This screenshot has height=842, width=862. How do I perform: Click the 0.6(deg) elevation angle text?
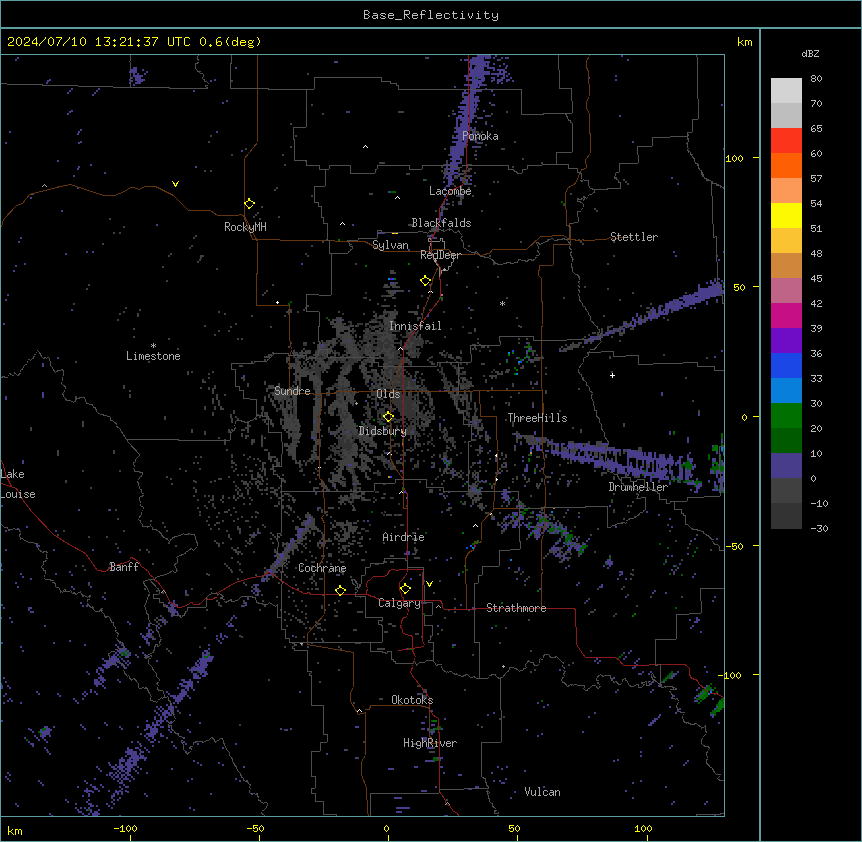coord(230,42)
